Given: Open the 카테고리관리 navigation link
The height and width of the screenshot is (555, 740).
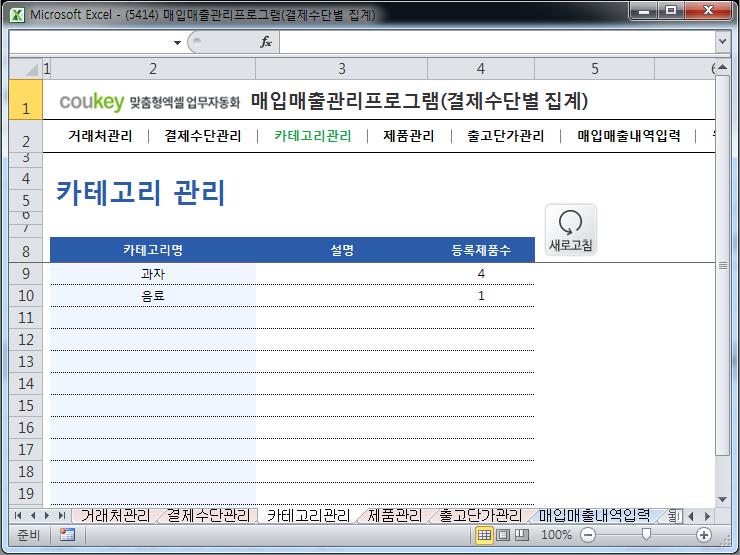Looking at the screenshot, I should point(312,136).
